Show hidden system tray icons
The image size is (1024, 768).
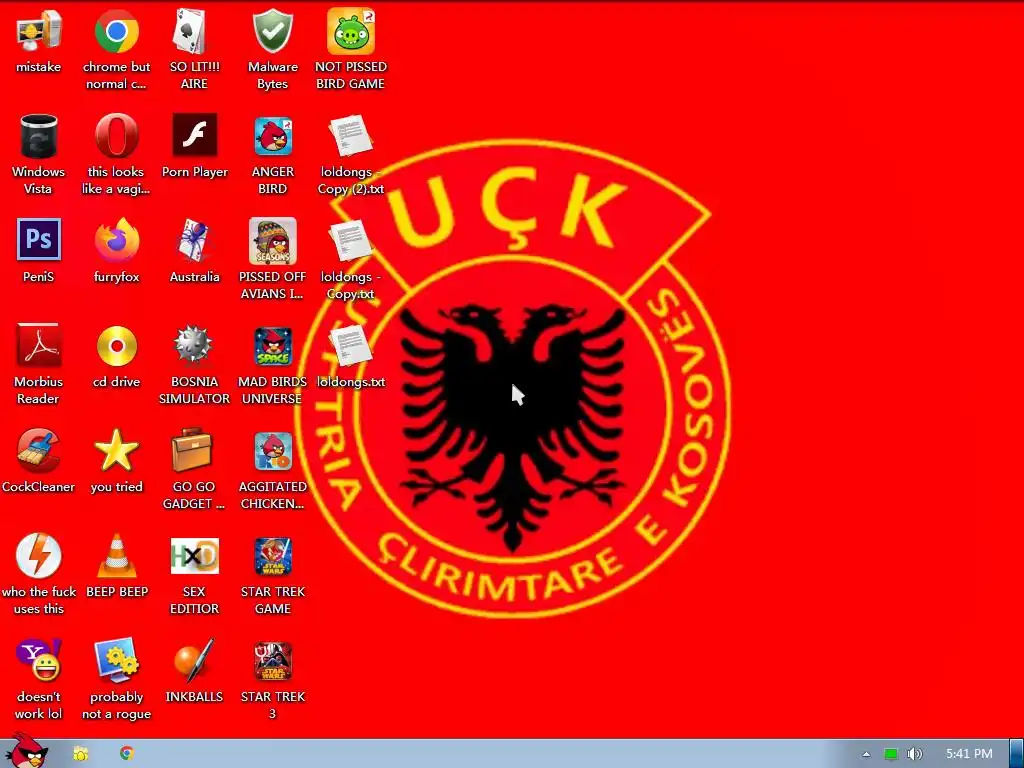click(866, 754)
